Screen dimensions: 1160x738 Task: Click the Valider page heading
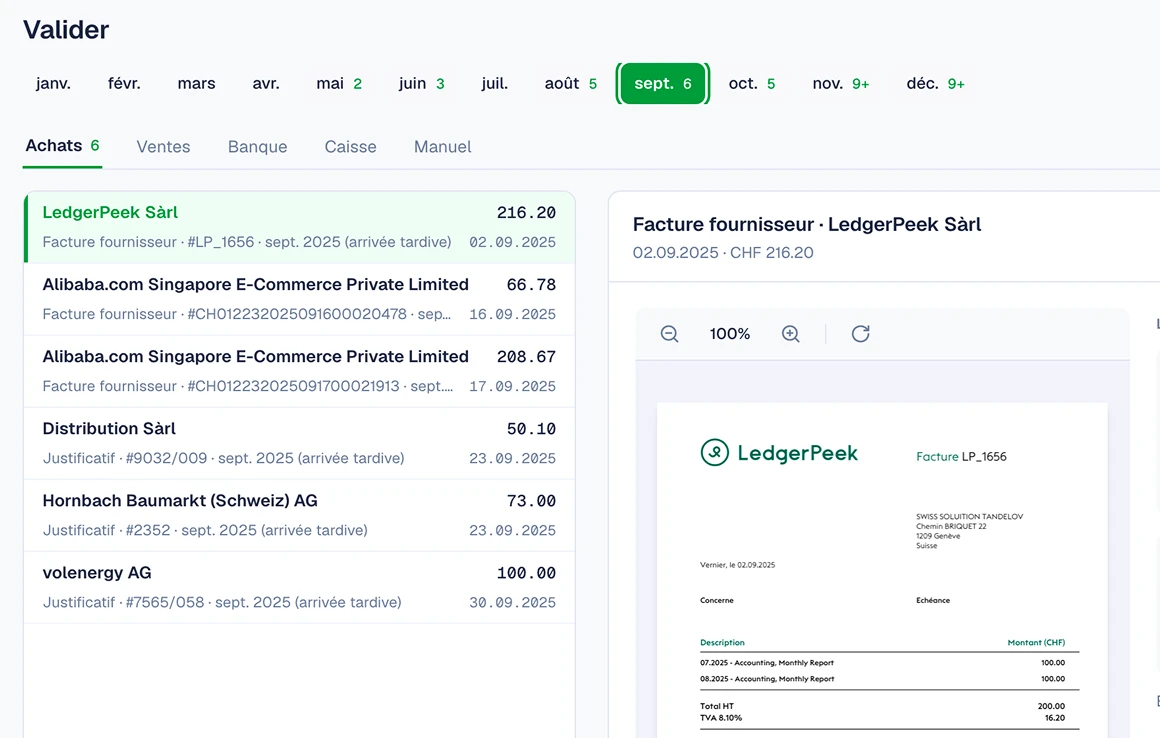(x=66, y=30)
